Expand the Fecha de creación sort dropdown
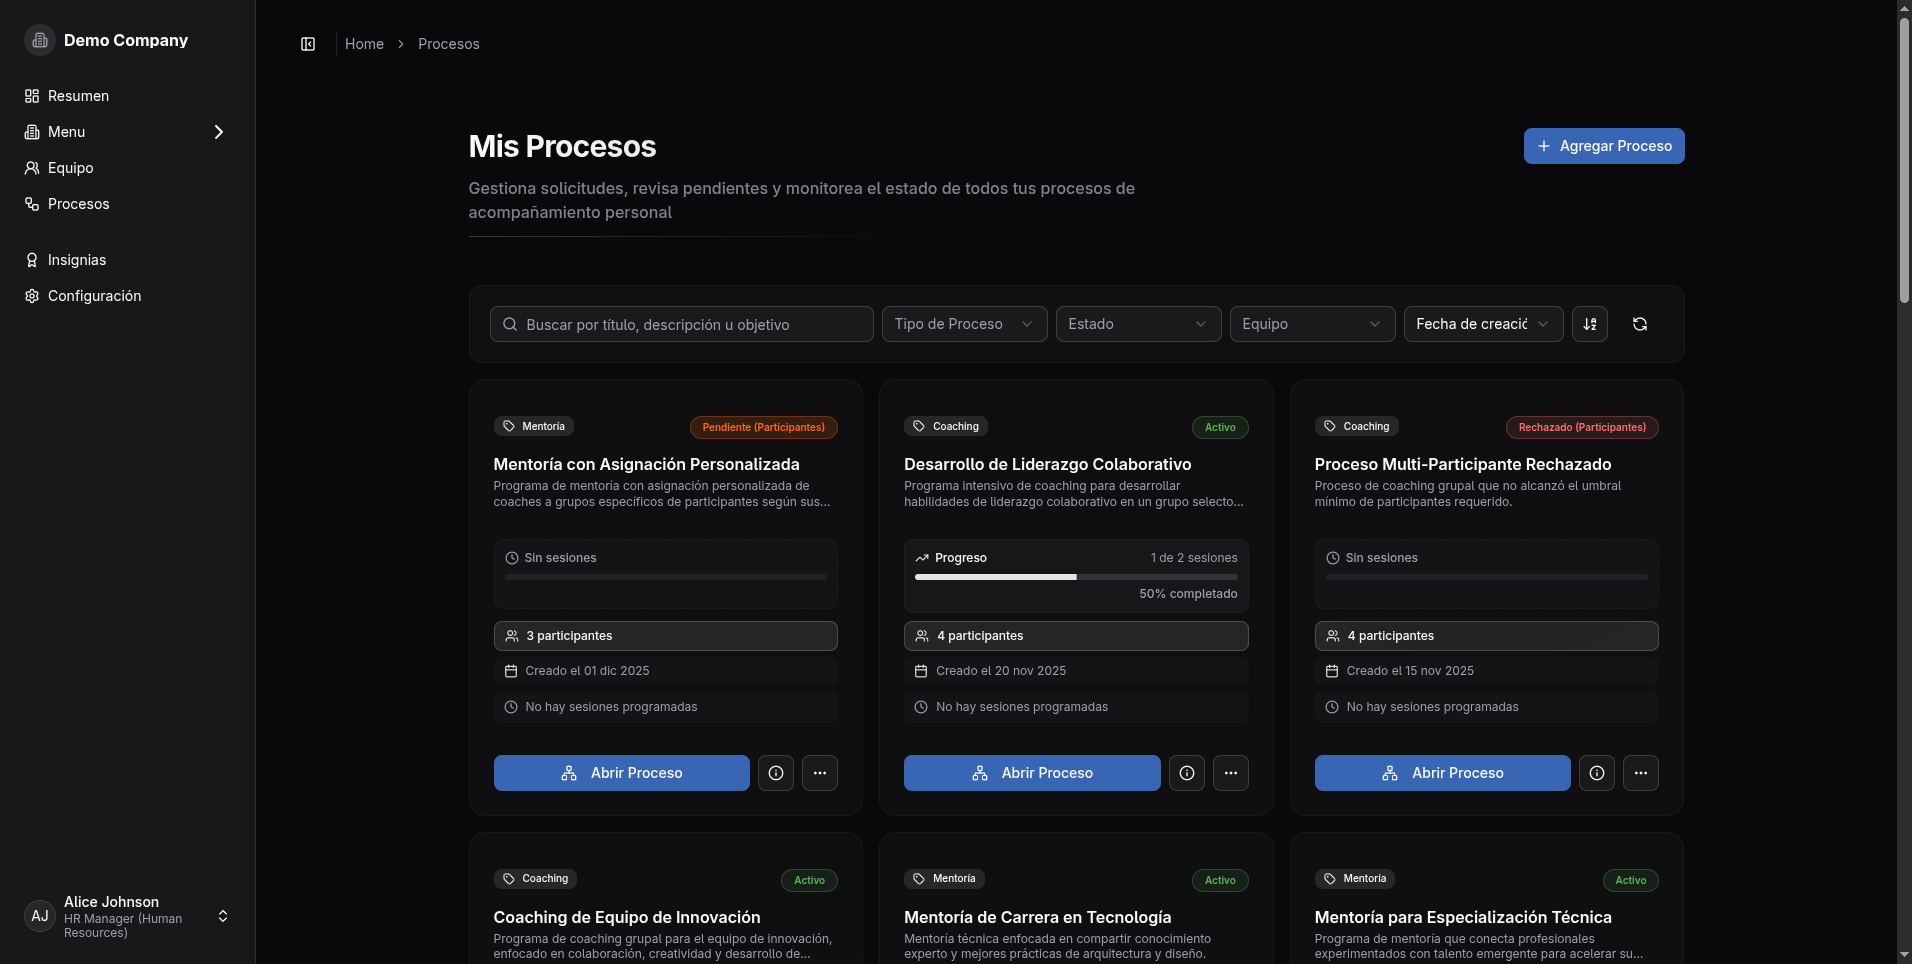The height and width of the screenshot is (964, 1912). pyautogui.click(x=1482, y=324)
